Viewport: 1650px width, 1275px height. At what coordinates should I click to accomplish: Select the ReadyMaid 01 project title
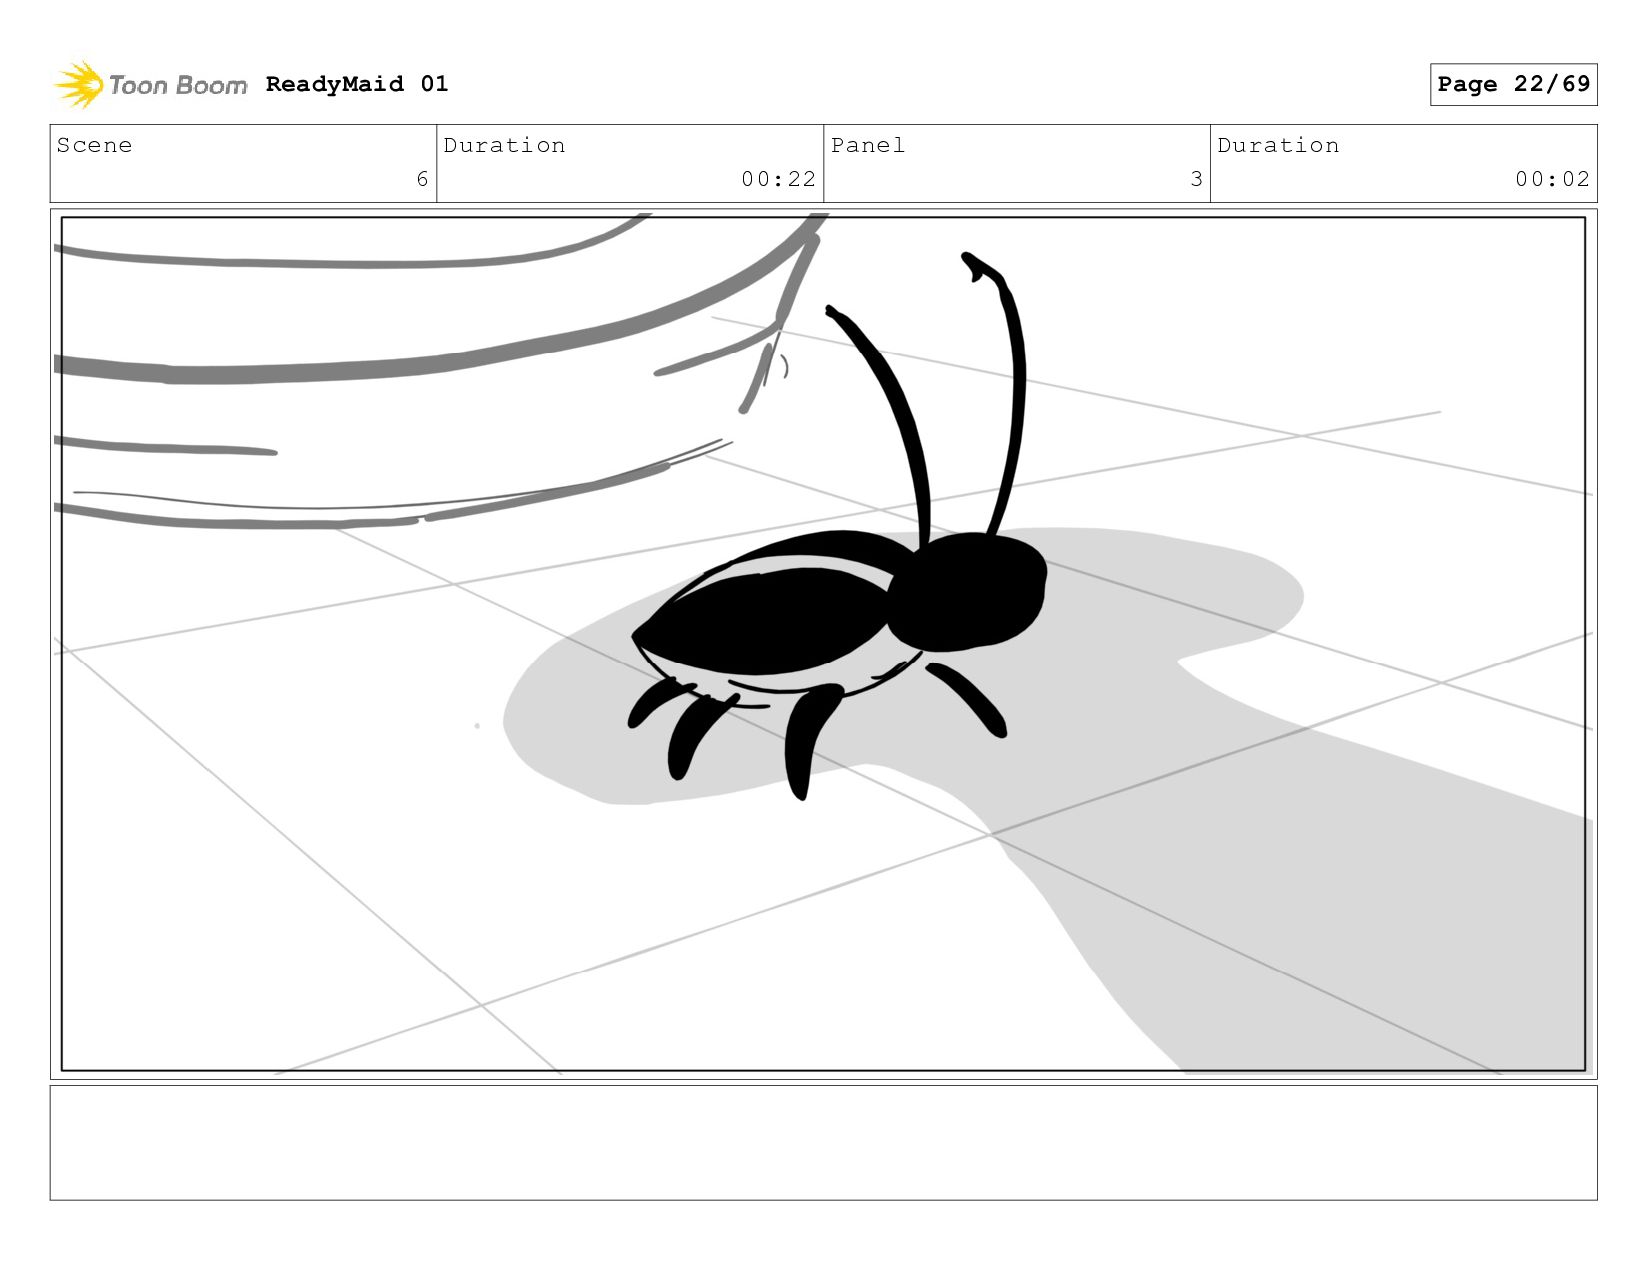[357, 84]
